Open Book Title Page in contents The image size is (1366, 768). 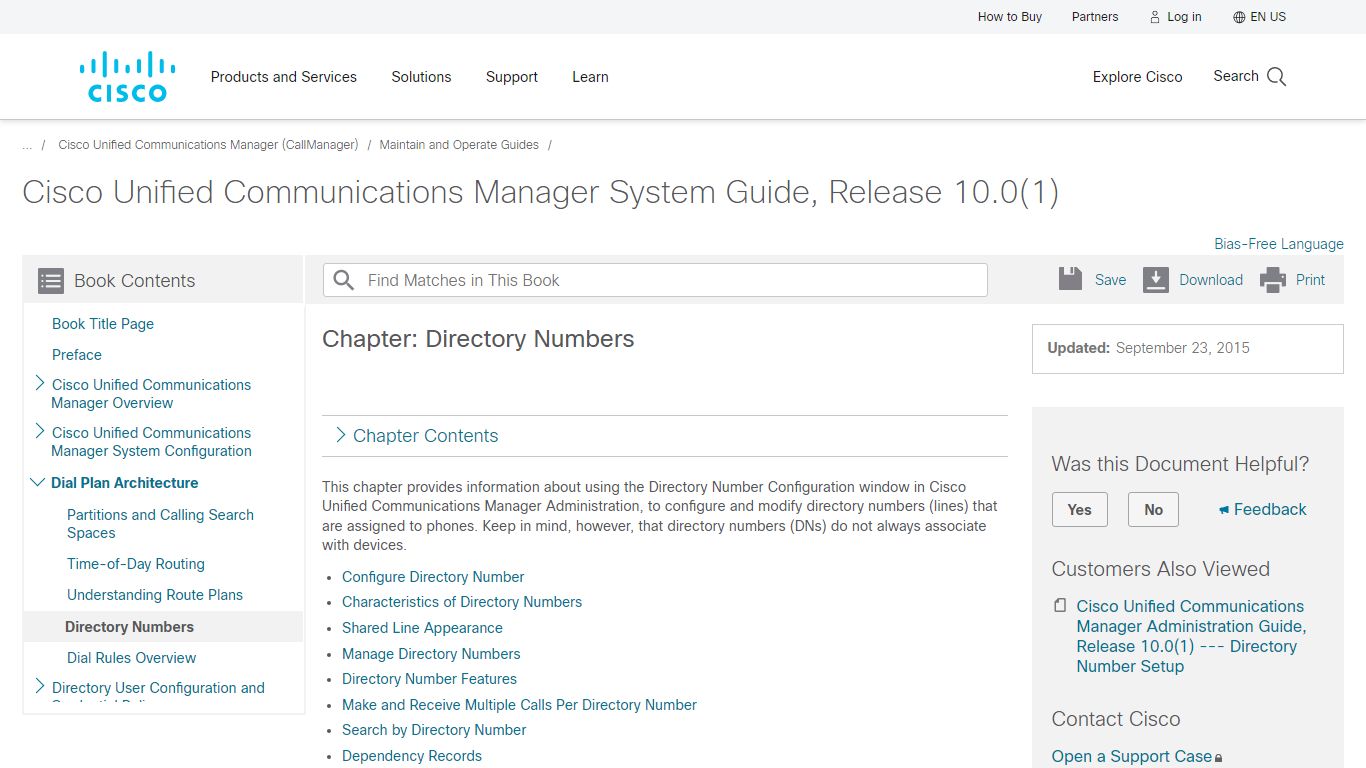click(x=103, y=324)
